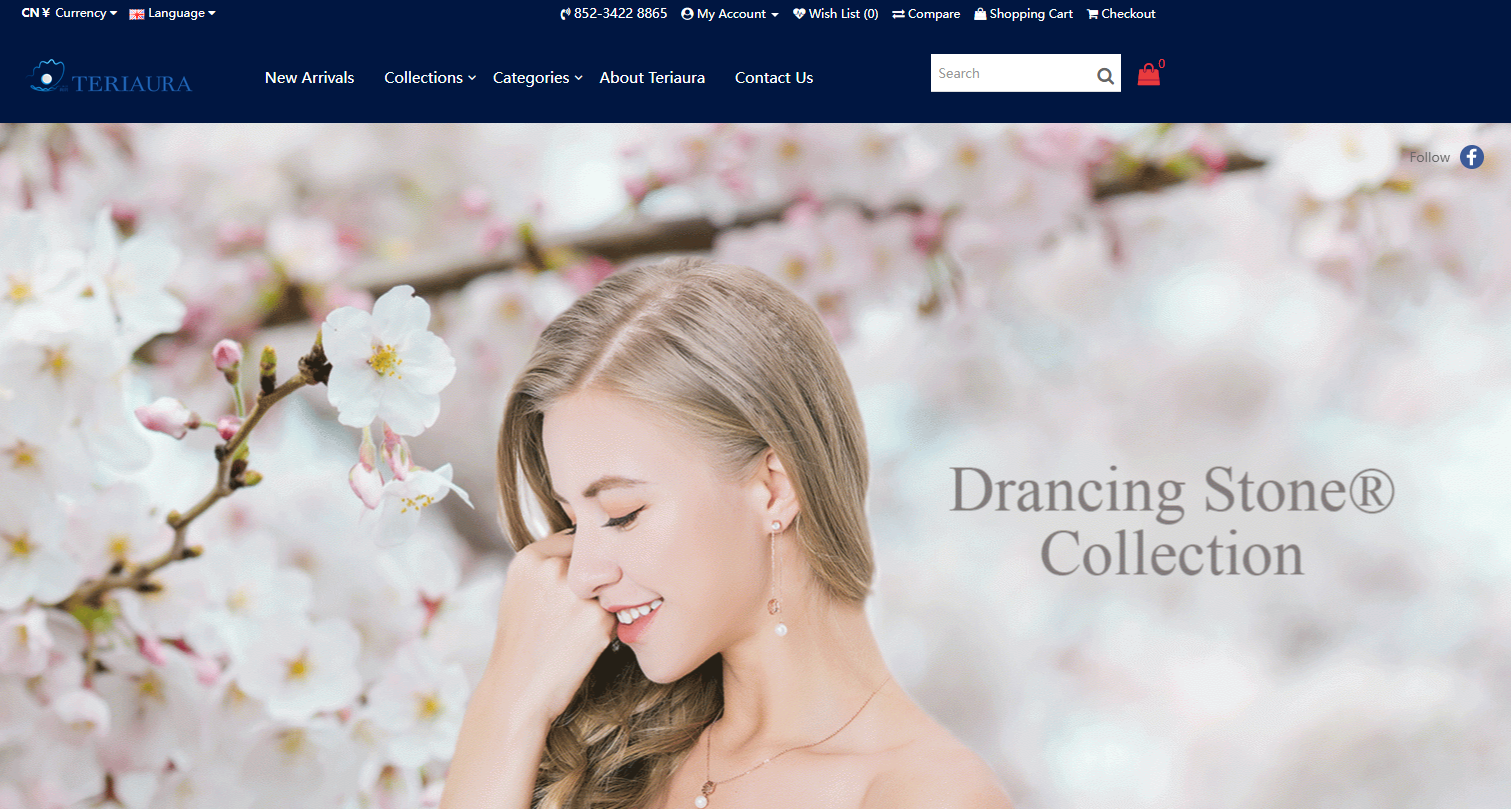
Task: Open Contact Us page
Action: (774, 78)
